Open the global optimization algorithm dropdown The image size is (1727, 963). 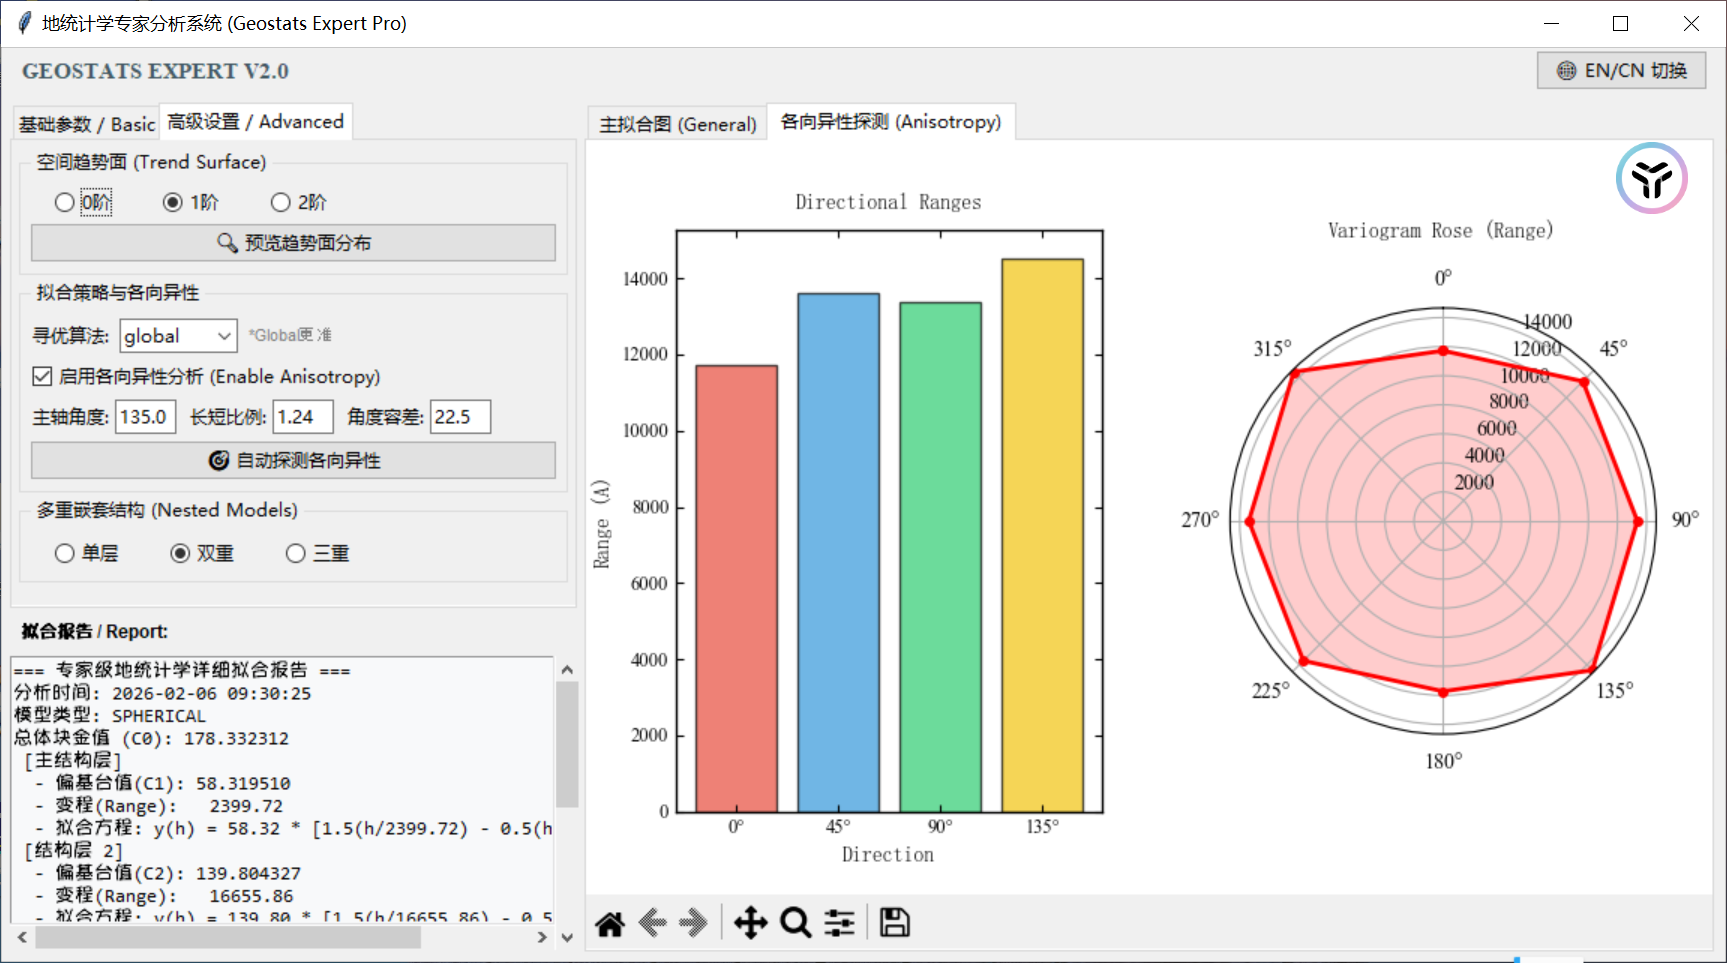click(x=178, y=336)
